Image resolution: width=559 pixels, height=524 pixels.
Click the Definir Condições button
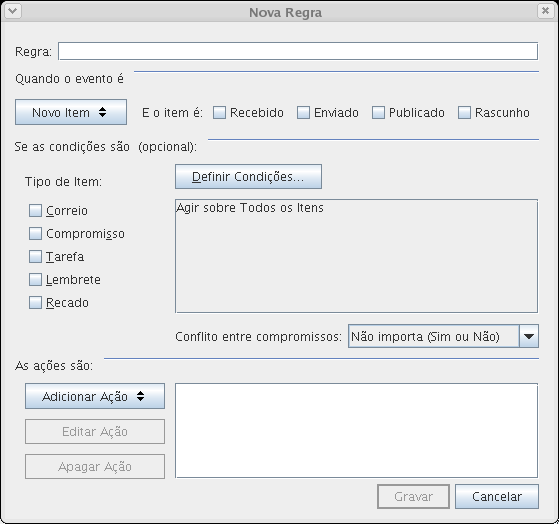coord(248,176)
